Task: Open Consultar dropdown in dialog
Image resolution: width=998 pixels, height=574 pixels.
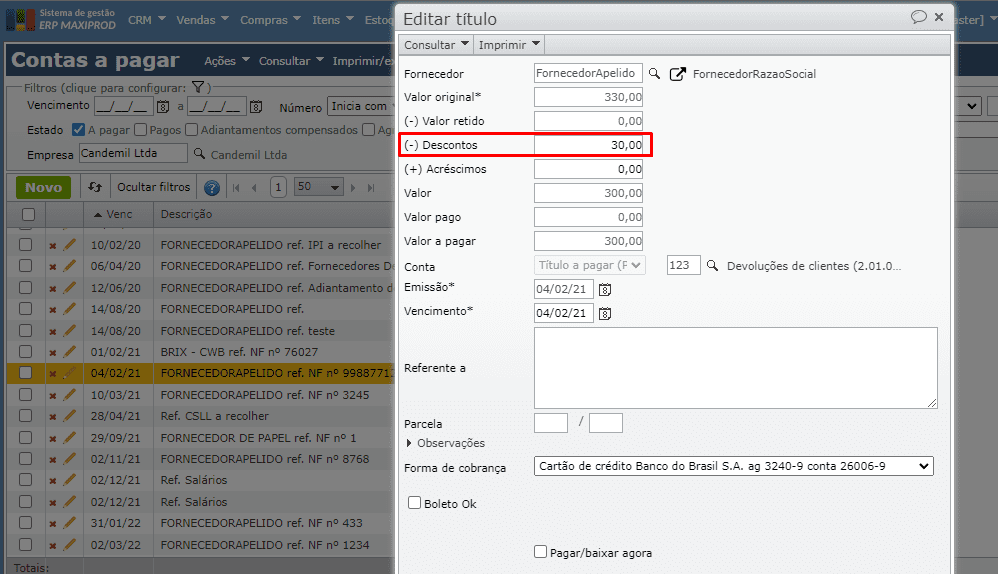Action: pos(435,45)
